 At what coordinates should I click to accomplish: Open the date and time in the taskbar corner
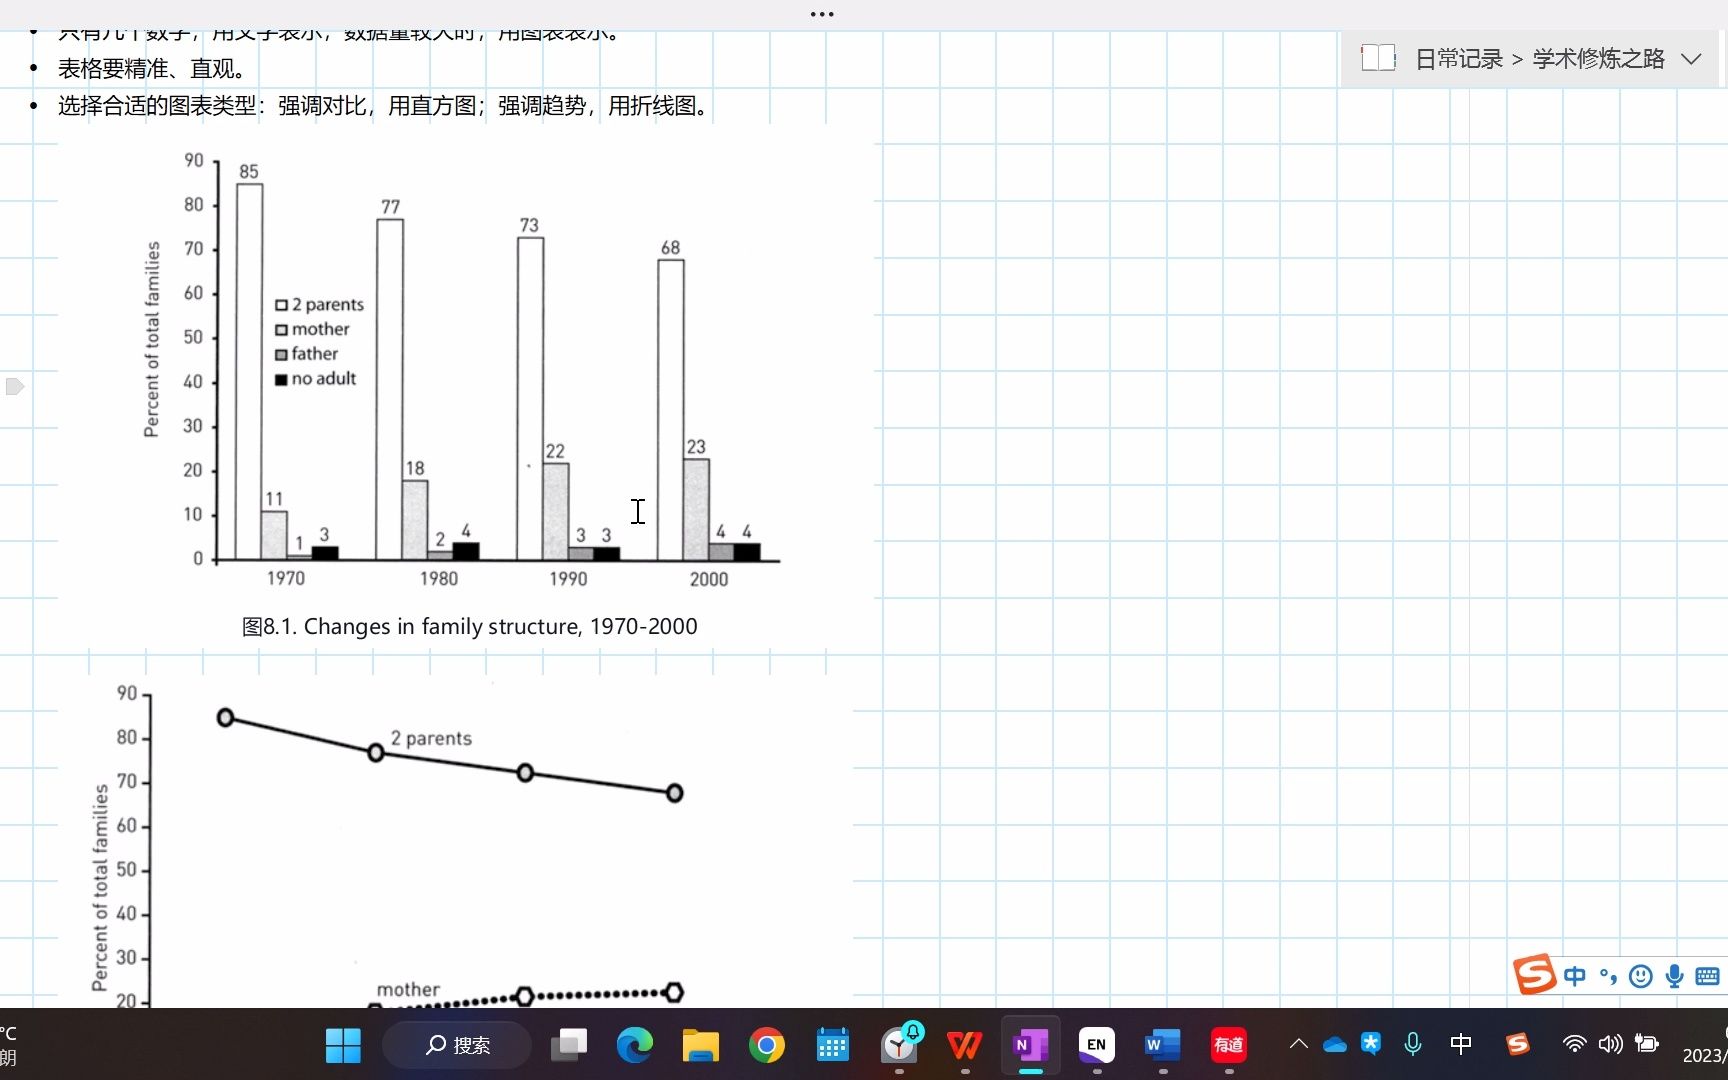[1704, 1045]
